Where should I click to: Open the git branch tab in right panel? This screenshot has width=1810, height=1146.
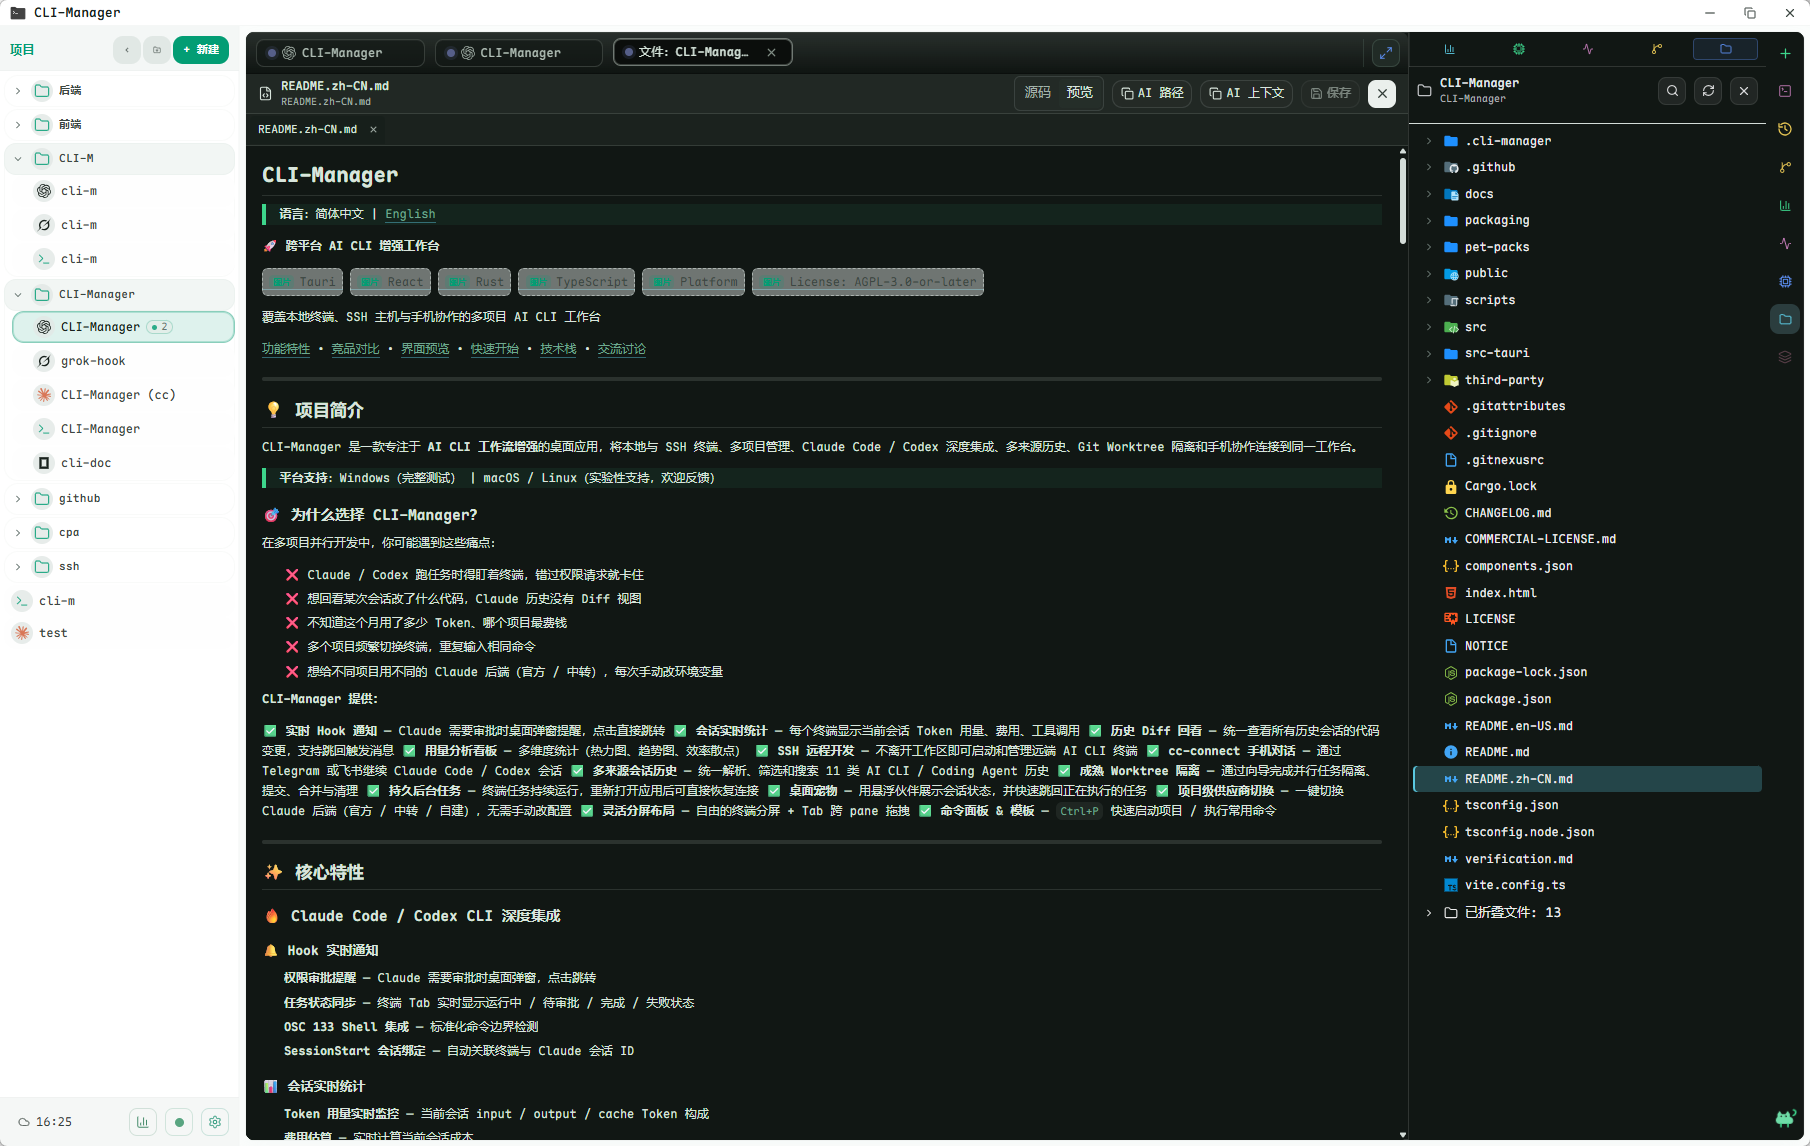pyautogui.click(x=1657, y=49)
